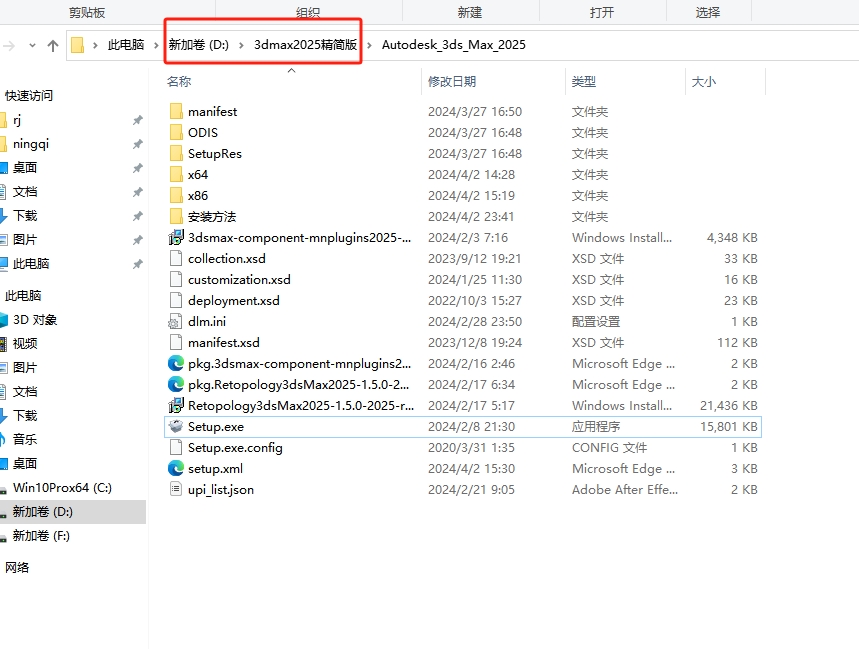Click the Setup.exe application icon
Image resolution: width=859 pixels, height=649 pixels.
tap(176, 427)
